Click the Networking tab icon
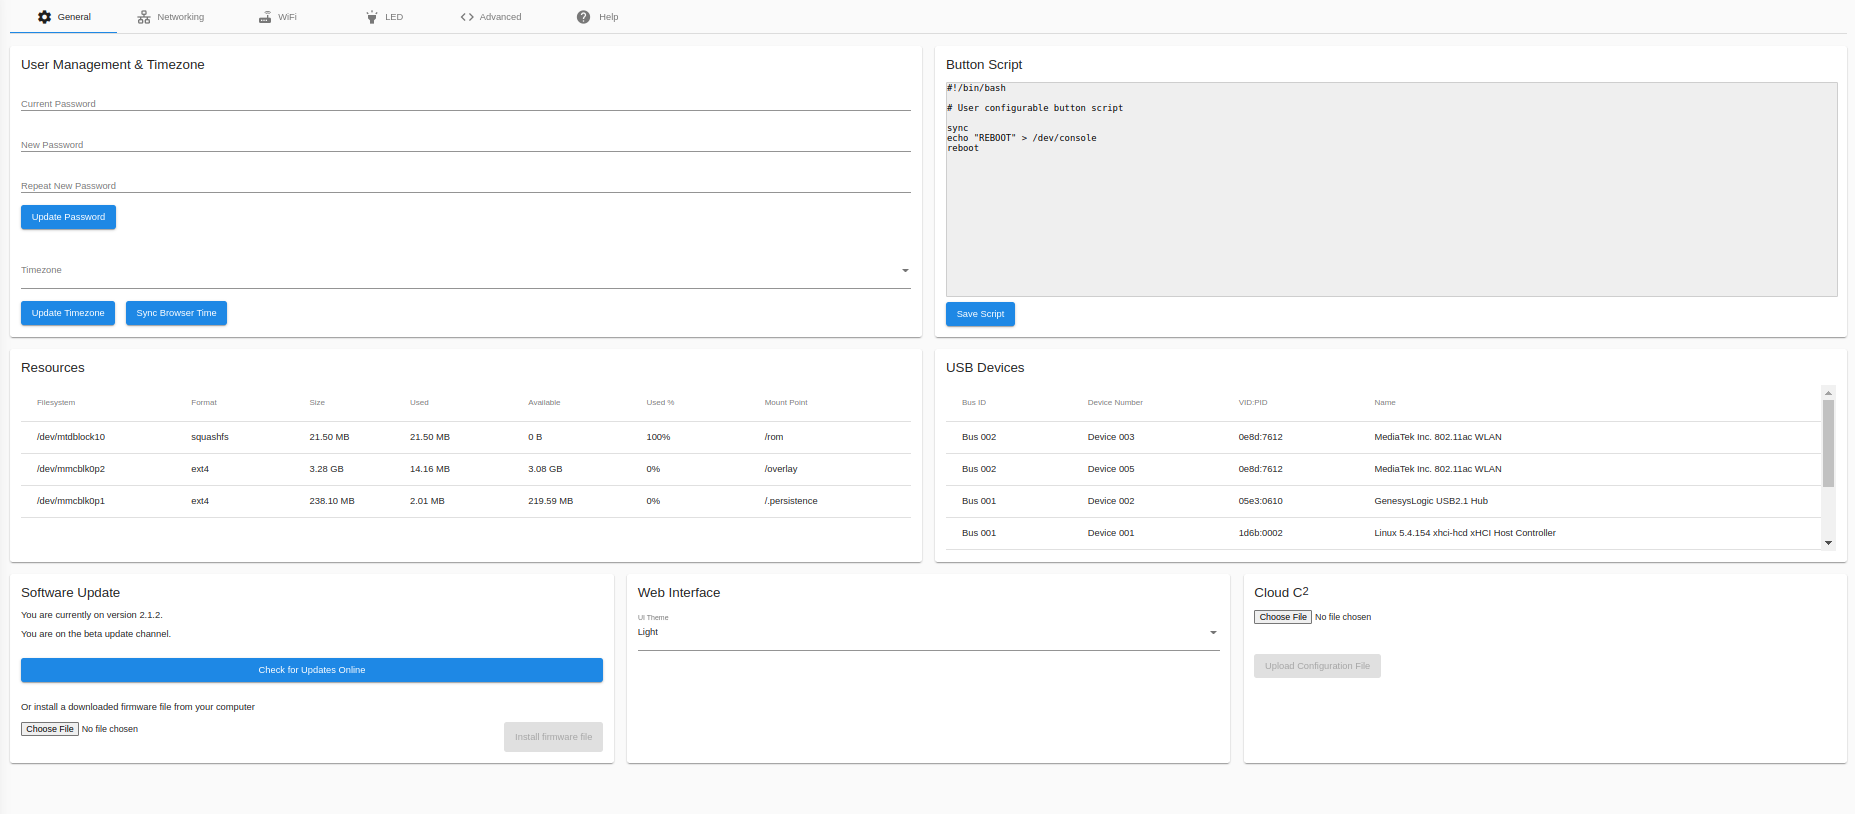Image resolution: width=1855 pixels, height=814 pixels. click(144, 17)
